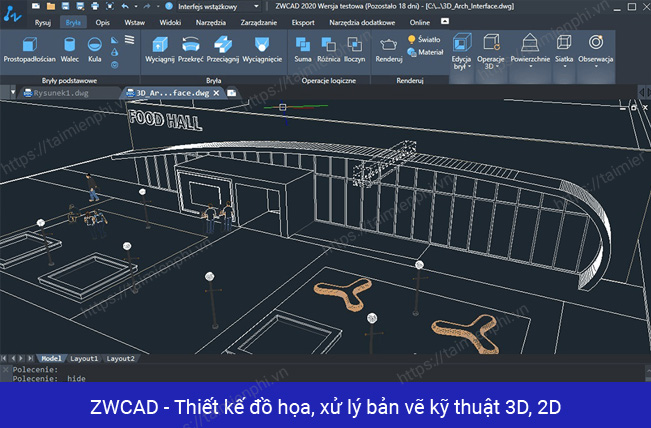Open the Online ribbon tab
651x428 pixels.
click(420, 22)
